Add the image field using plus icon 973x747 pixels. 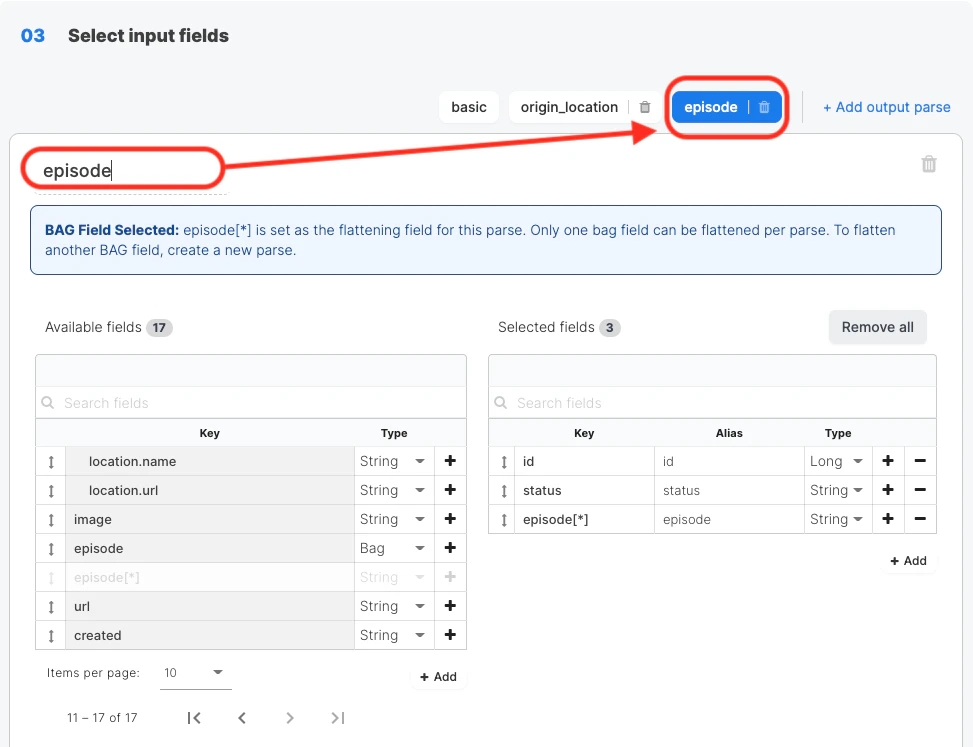pyautogui.click(x=450, y=519)
